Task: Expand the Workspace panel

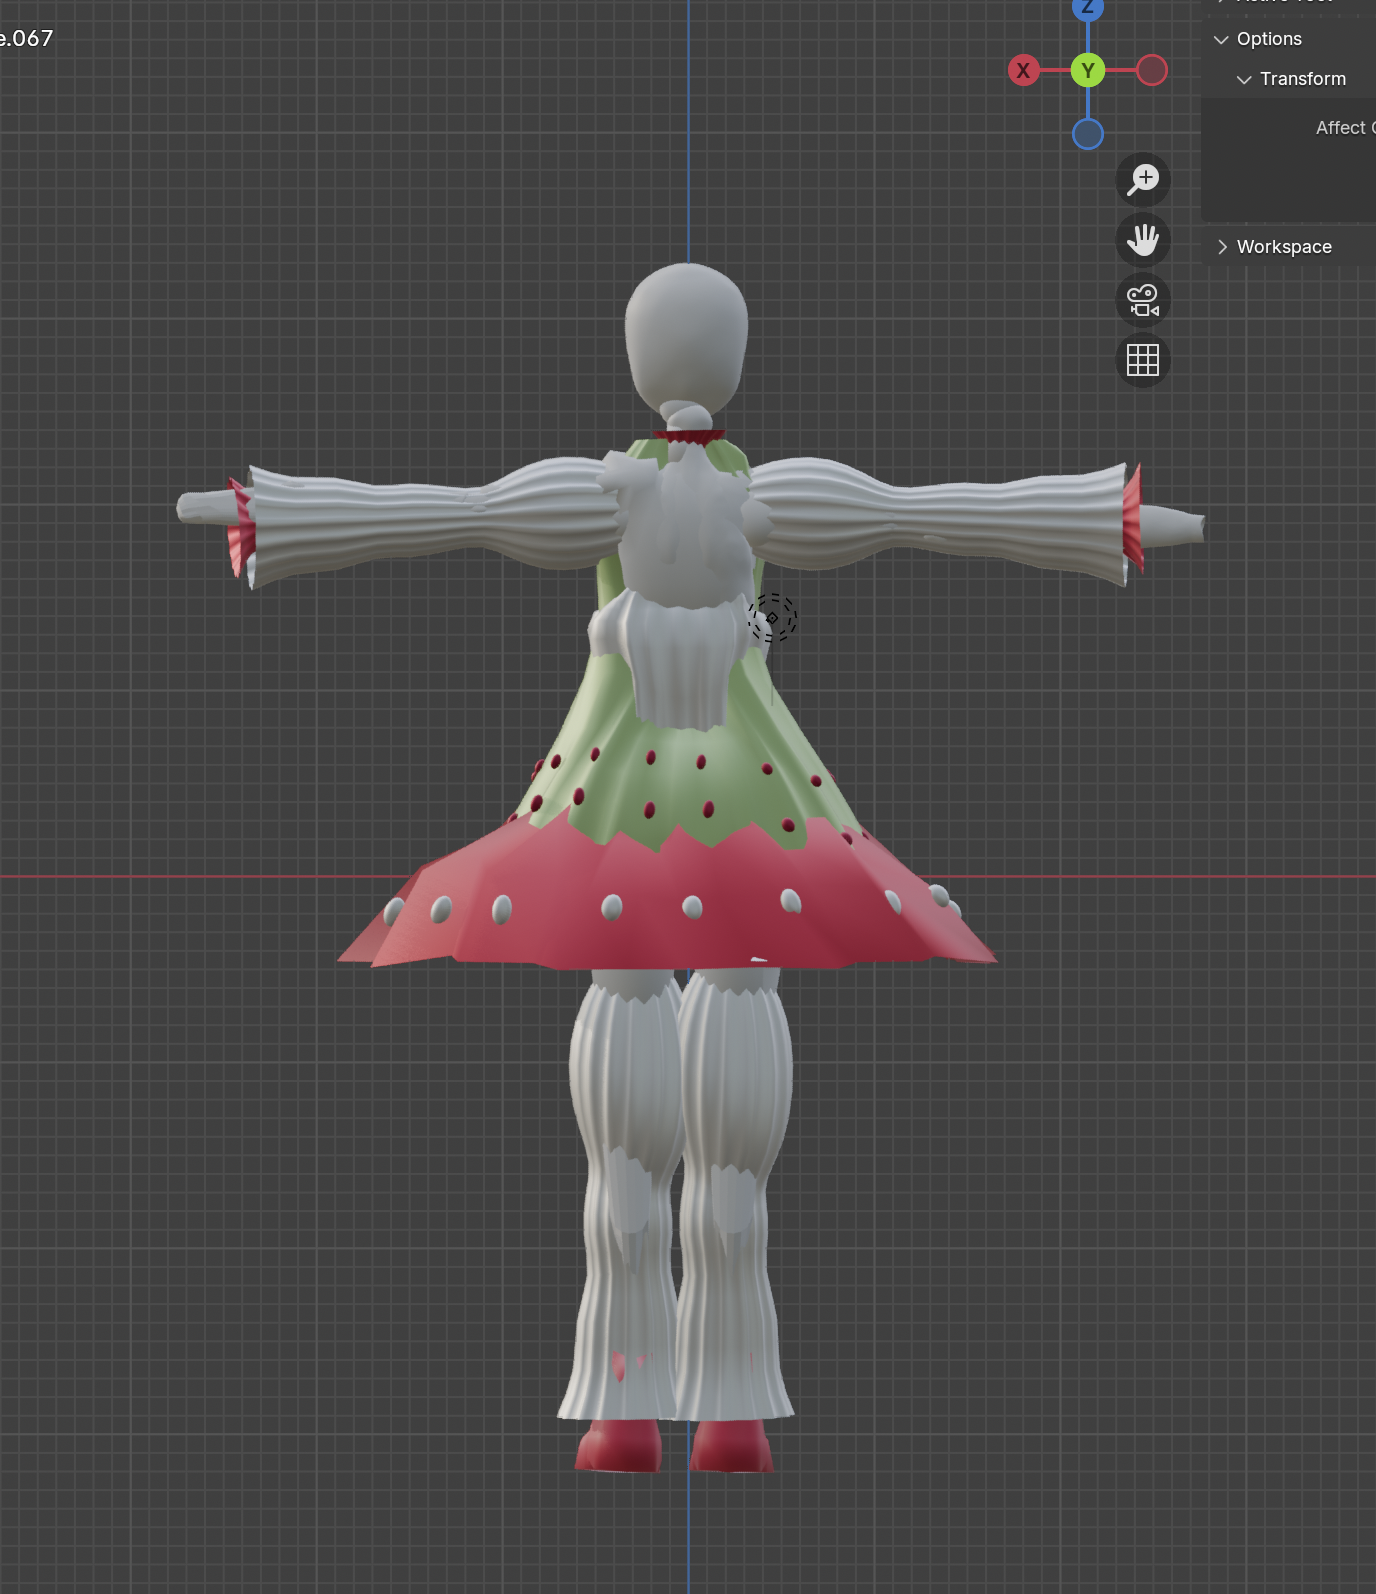Action: click(1222, 247)
